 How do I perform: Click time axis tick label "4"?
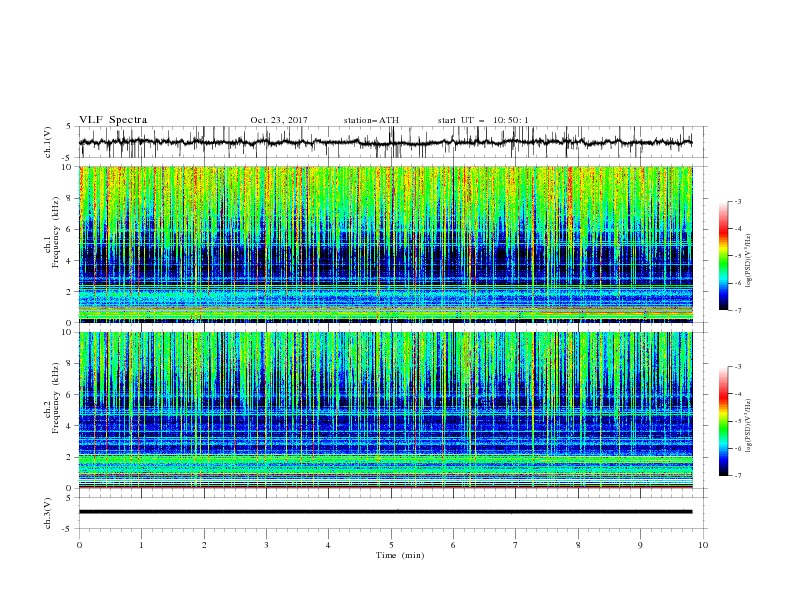coord(329,545)
